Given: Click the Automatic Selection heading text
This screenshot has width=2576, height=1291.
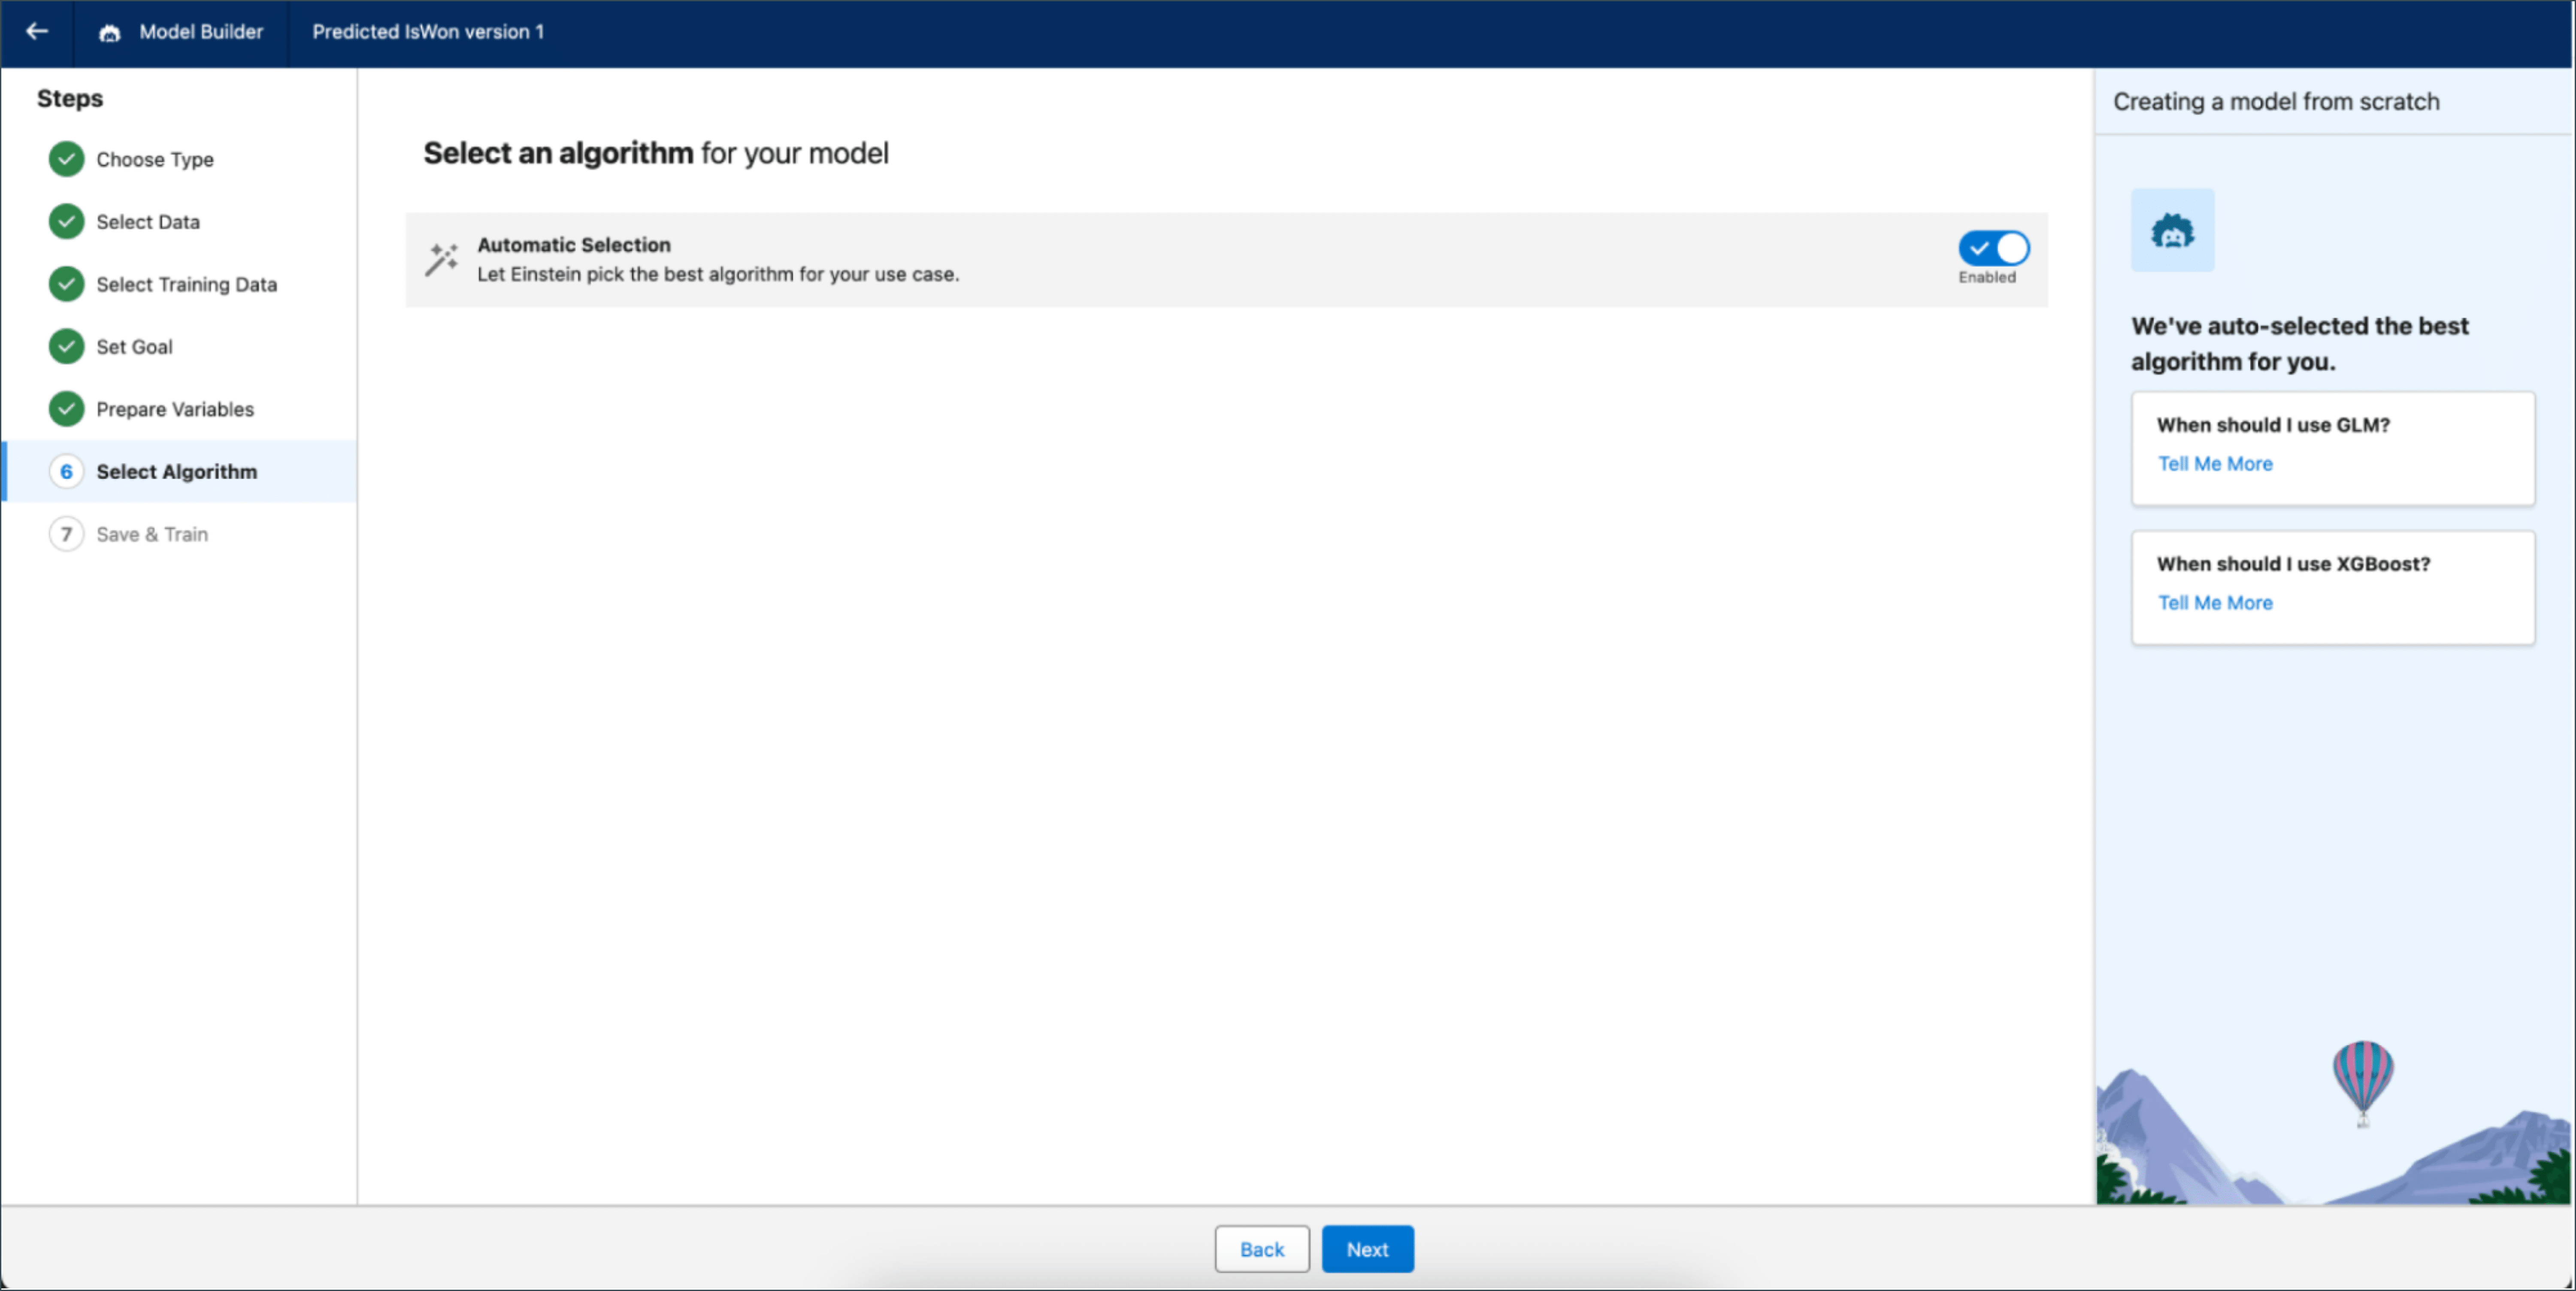Looking at the screenshot, I should click(x=574, y=245).
